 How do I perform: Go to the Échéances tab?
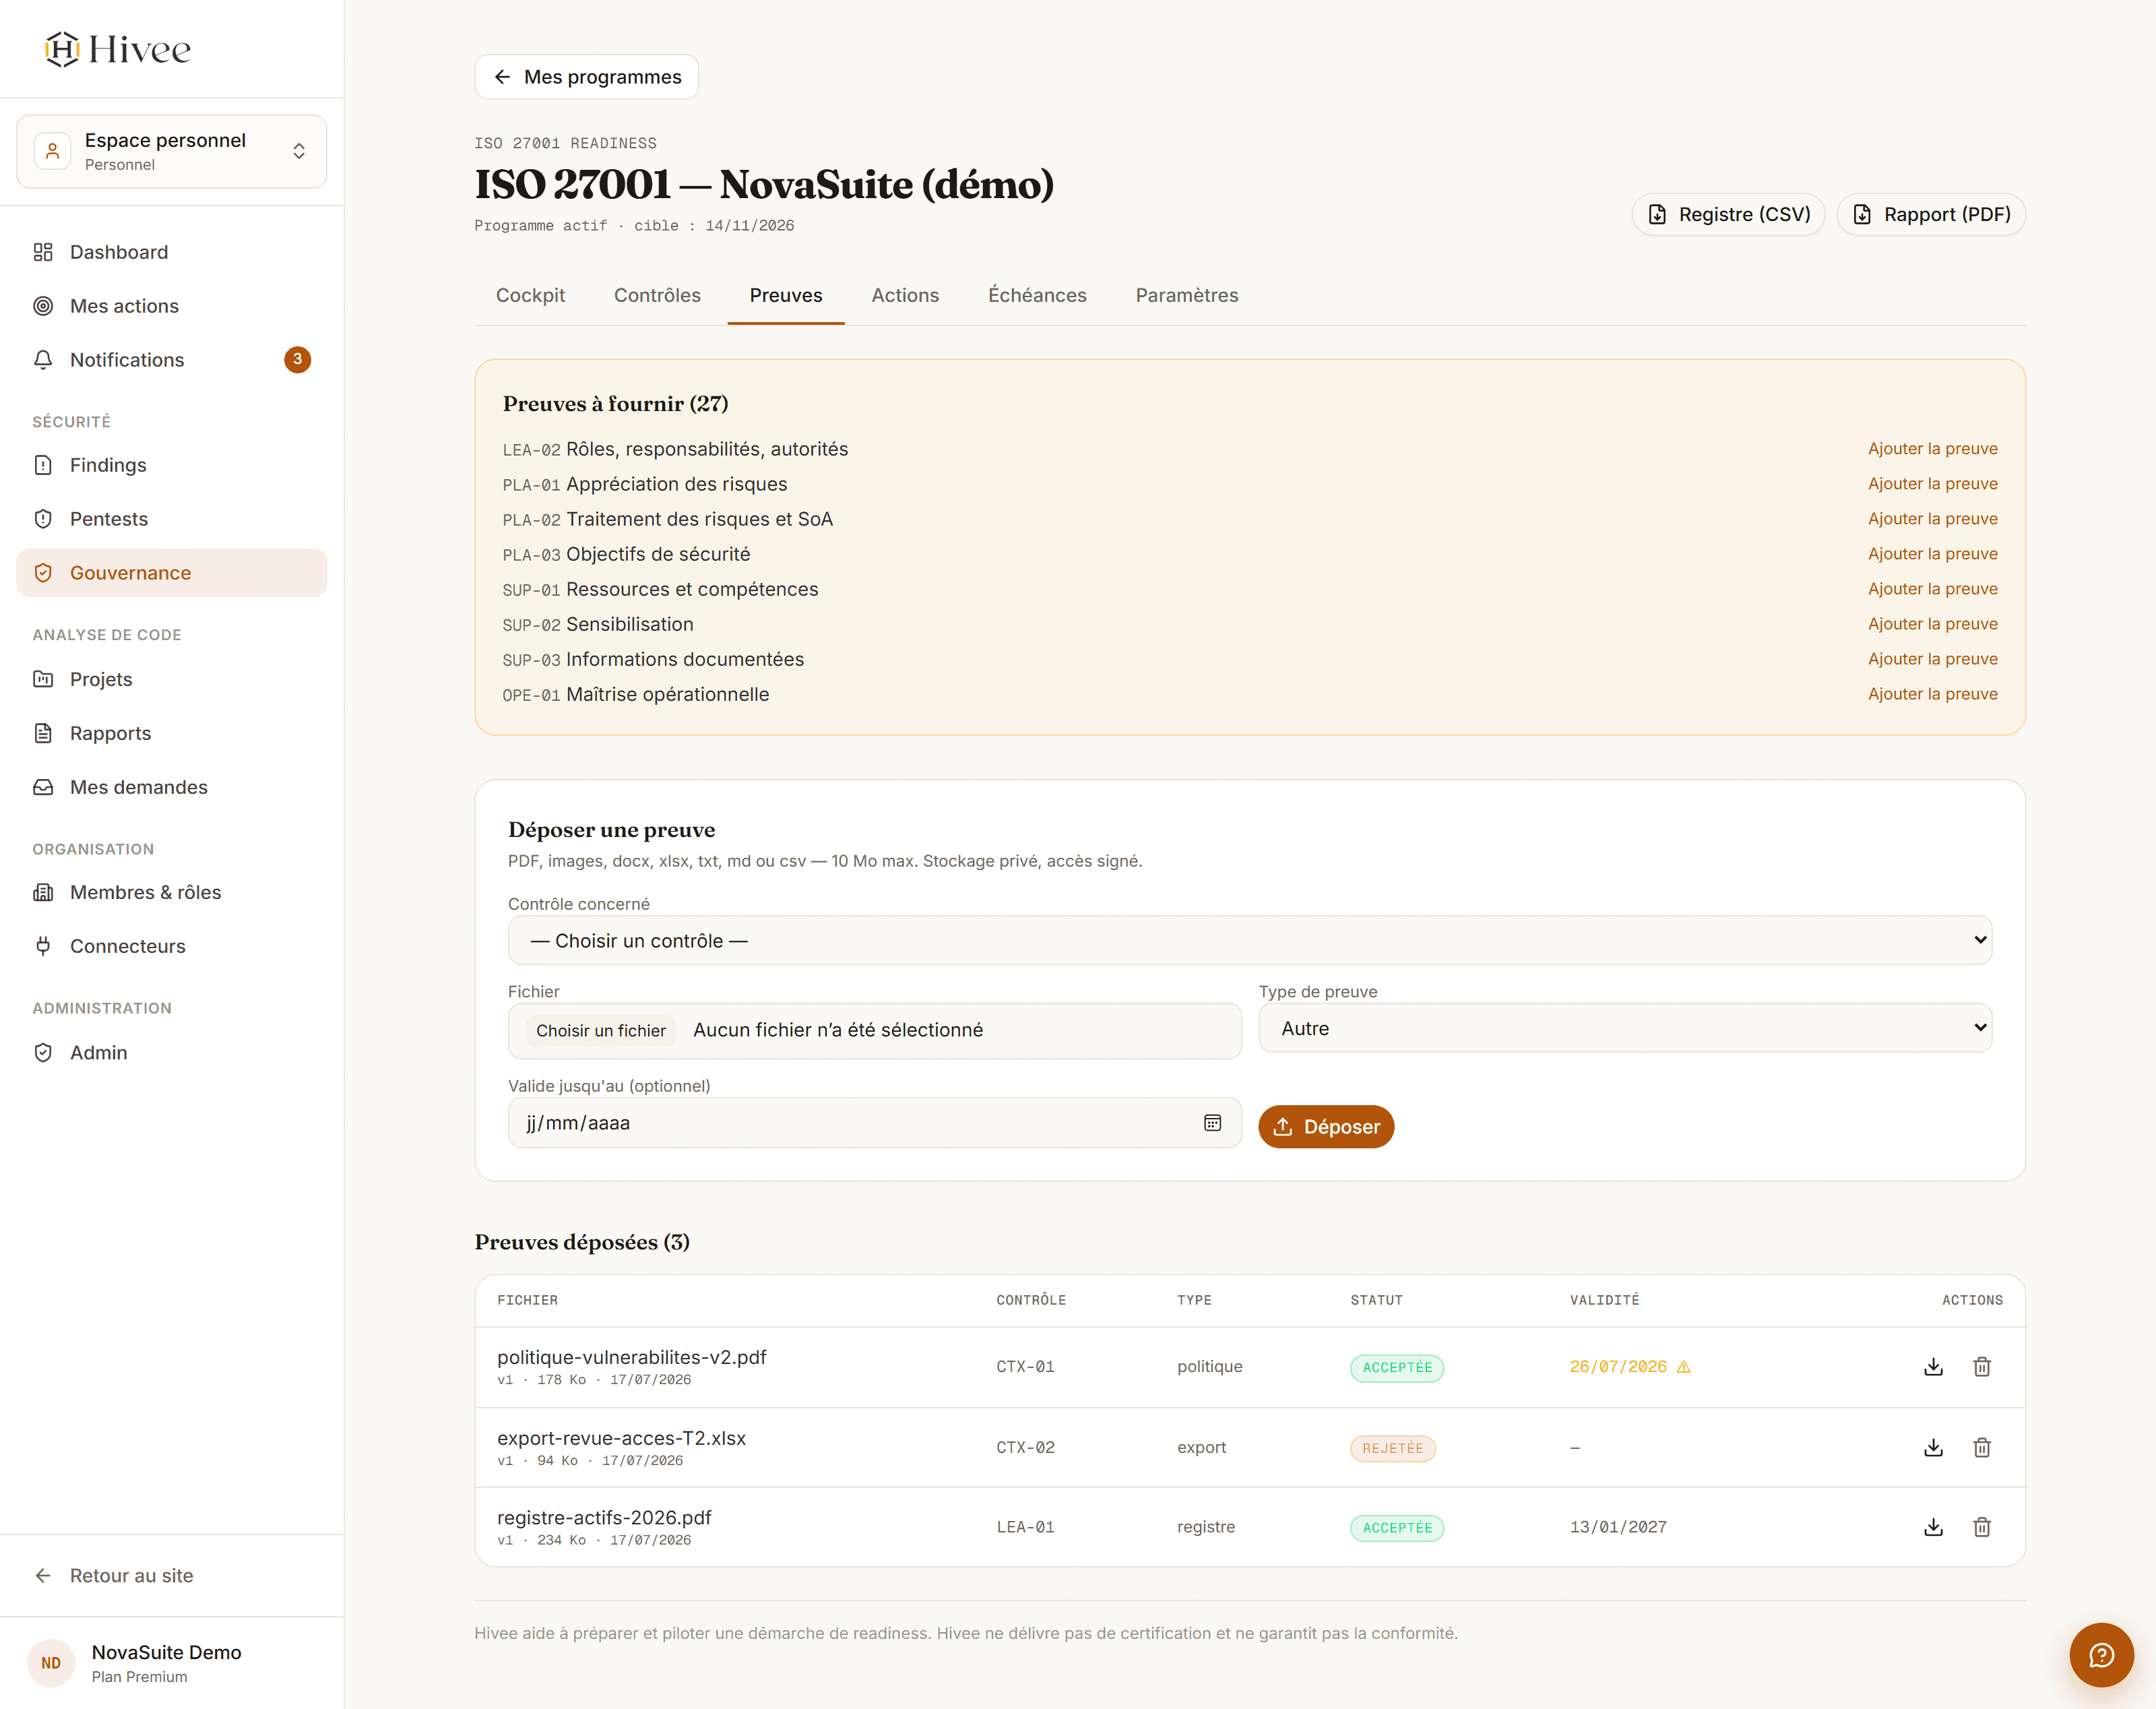[1037, 295]
